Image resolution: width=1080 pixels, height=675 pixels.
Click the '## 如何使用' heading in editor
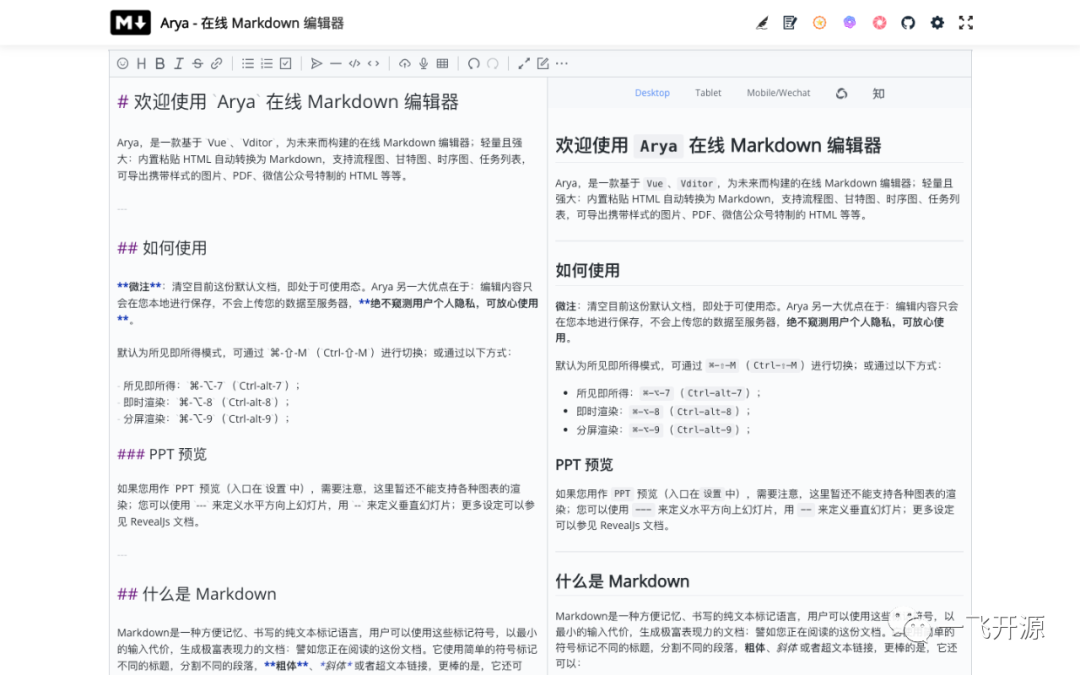click(x=162, y=248)
